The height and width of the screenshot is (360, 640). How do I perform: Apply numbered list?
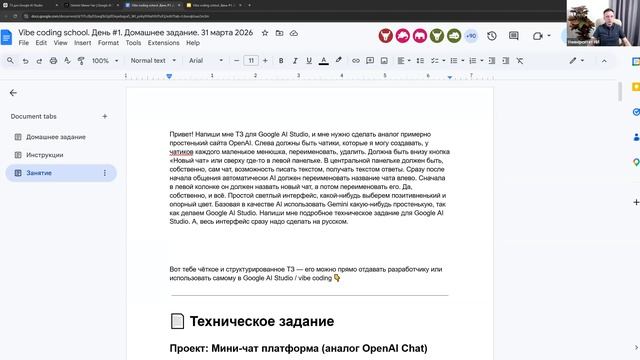click(x=473, y=60)
